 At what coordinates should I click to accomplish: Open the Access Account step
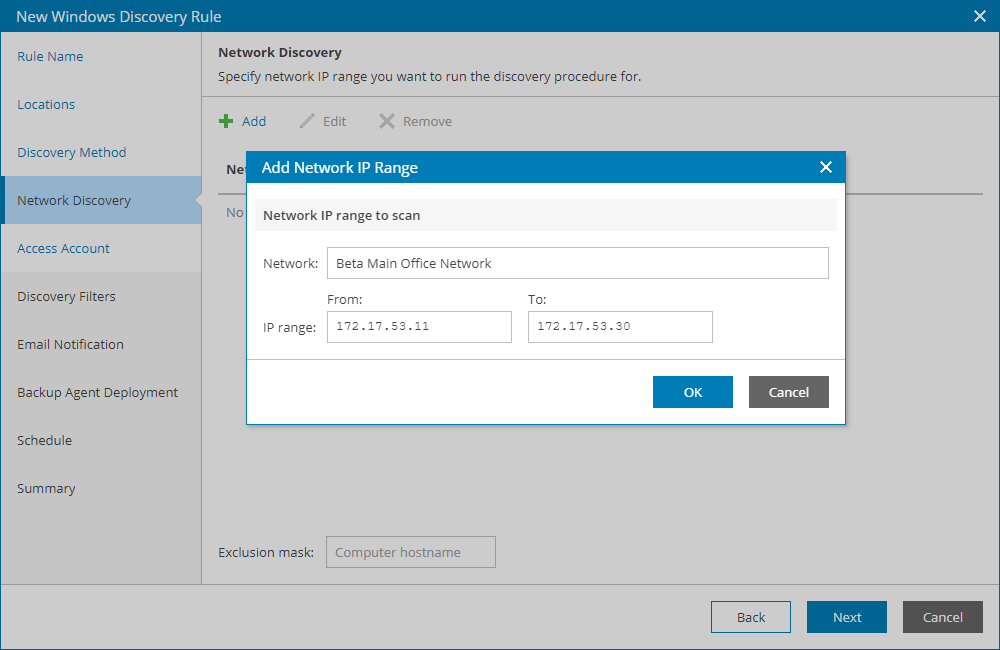(63, 249)
